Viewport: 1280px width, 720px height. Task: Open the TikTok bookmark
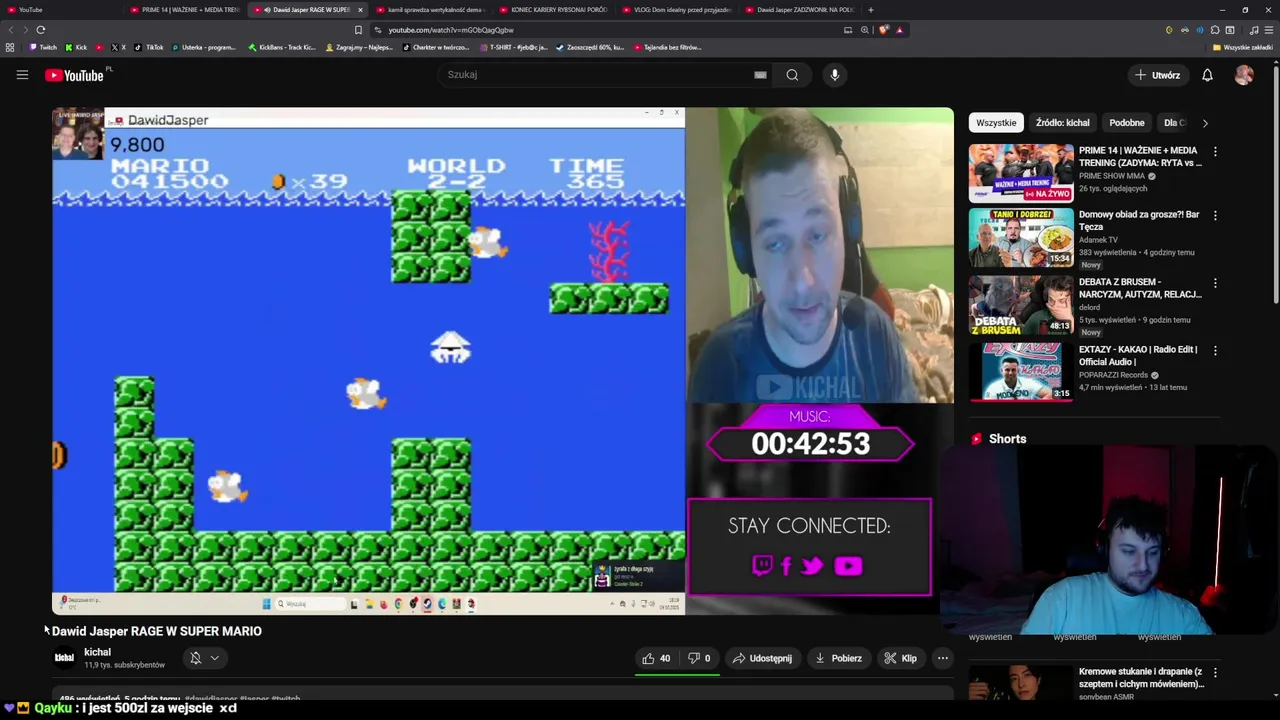[149, 47]
